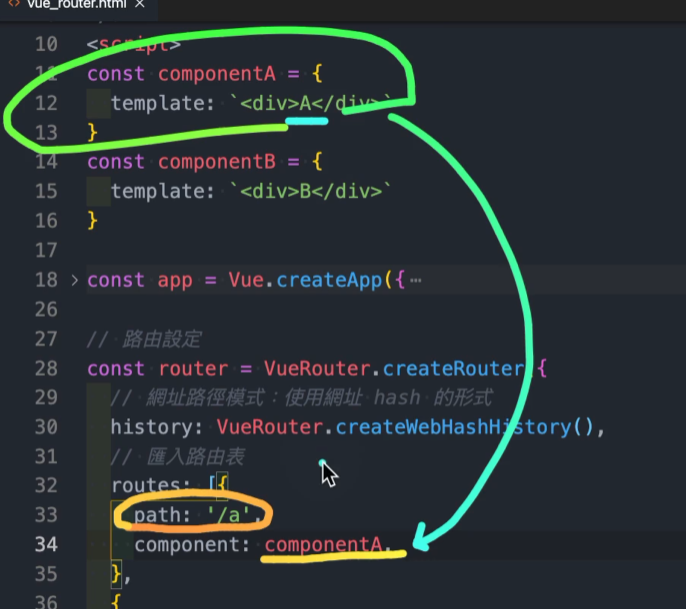Viewport: 686px width, 609px height.
Task: Click 'template:' on line 15
Action: click(x=162, y=192)
